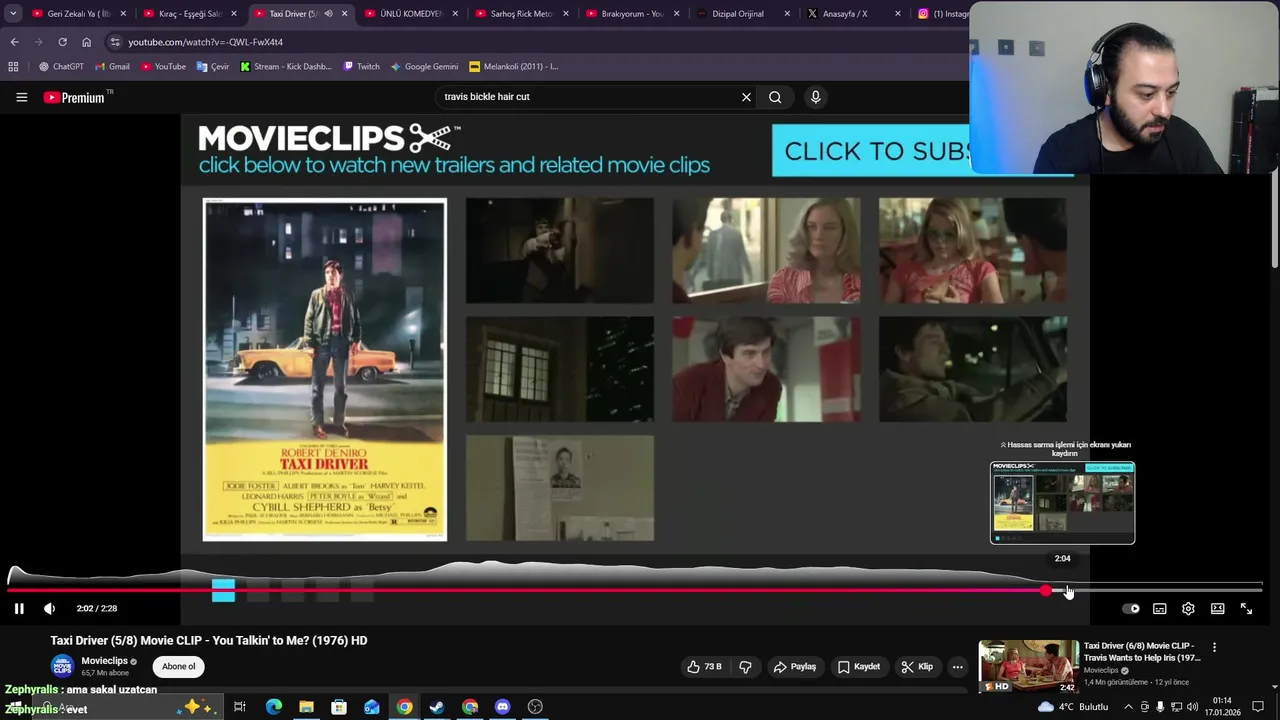
Task: Exit full screen with the player corner icon
Action: 1246,608
